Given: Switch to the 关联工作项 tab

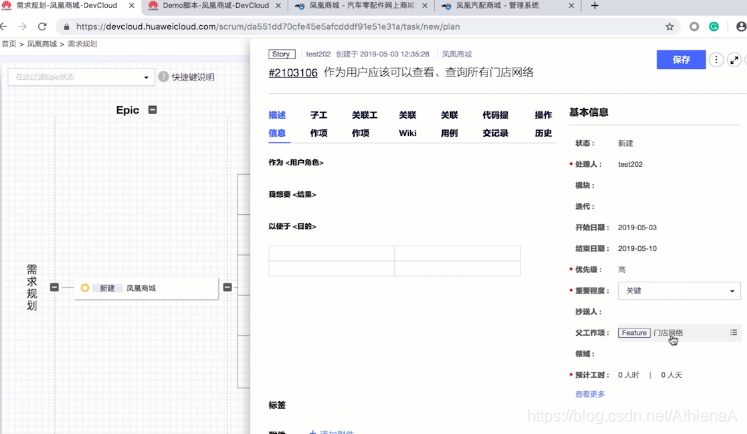Looking at the screenshot, I should tap(364, 124).
